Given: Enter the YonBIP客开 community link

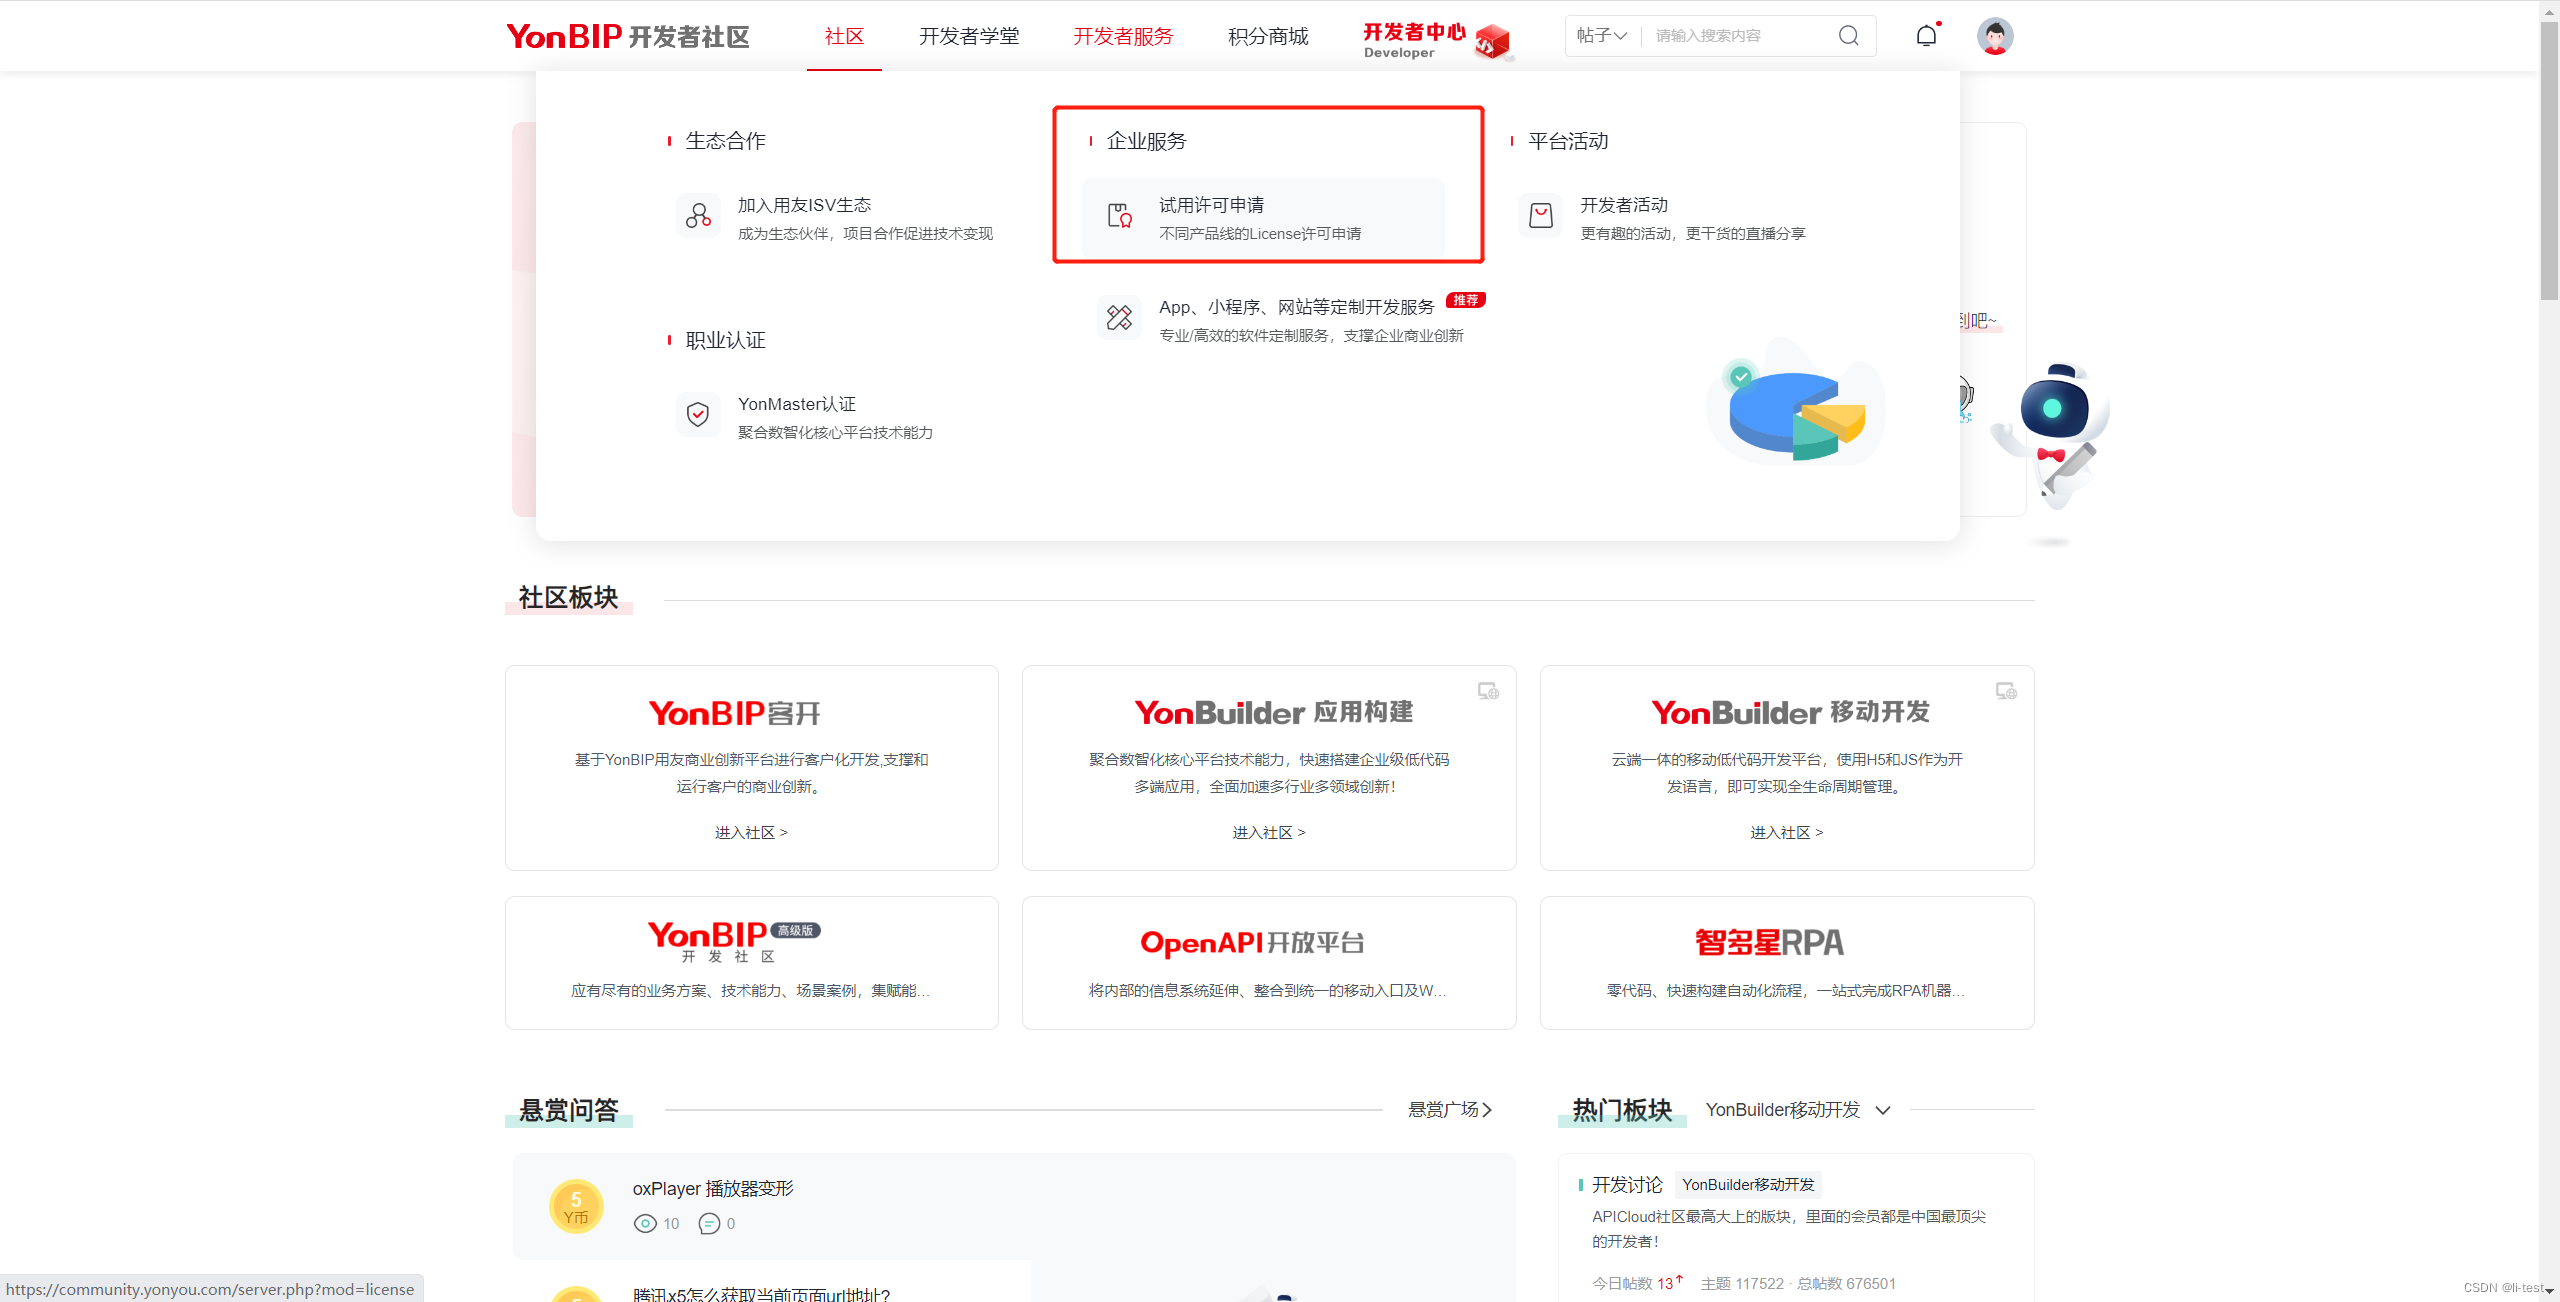Looking at the screenshot, I should [751, 832].
